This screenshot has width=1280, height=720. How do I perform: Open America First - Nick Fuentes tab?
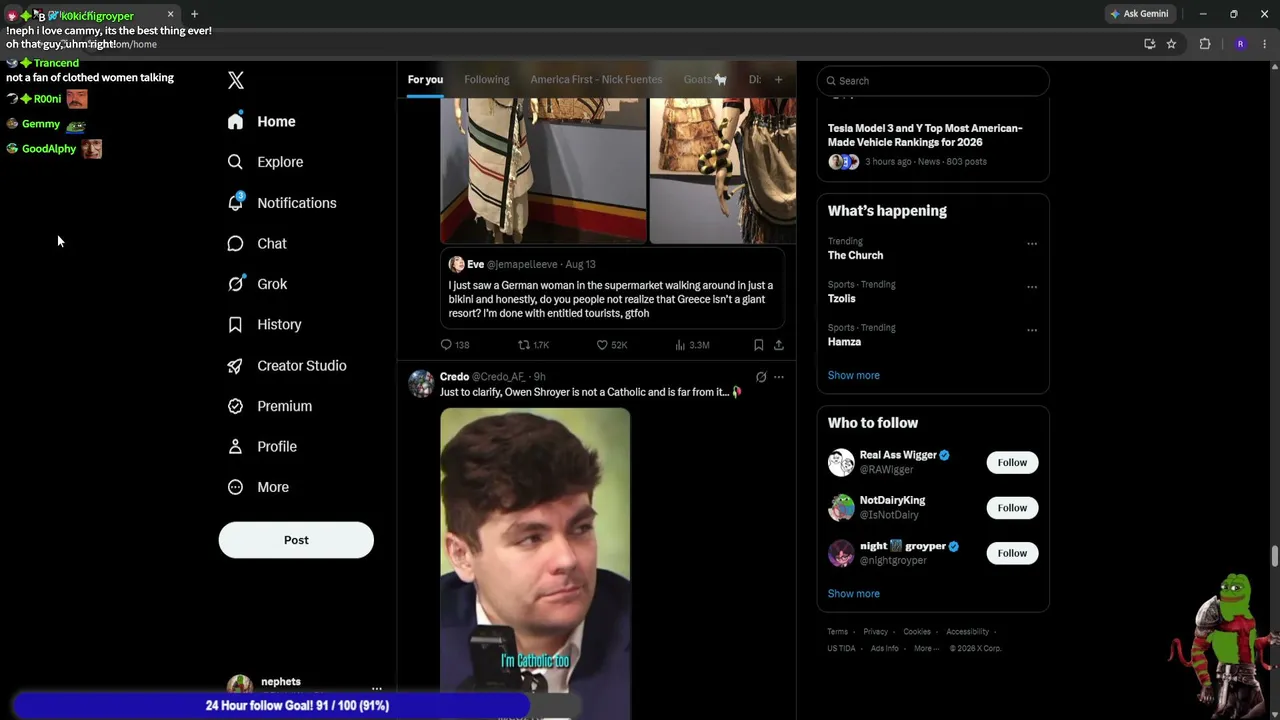coord(596,79)
